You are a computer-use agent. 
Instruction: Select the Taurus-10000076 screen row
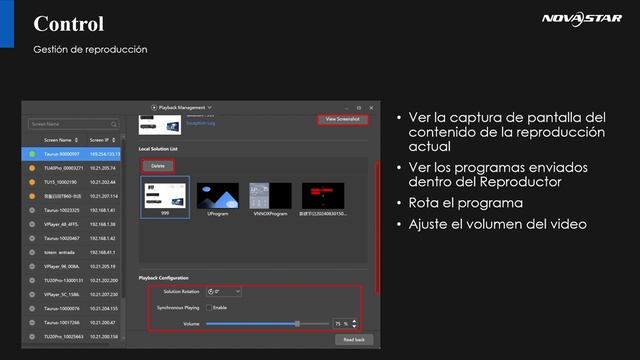71,309
